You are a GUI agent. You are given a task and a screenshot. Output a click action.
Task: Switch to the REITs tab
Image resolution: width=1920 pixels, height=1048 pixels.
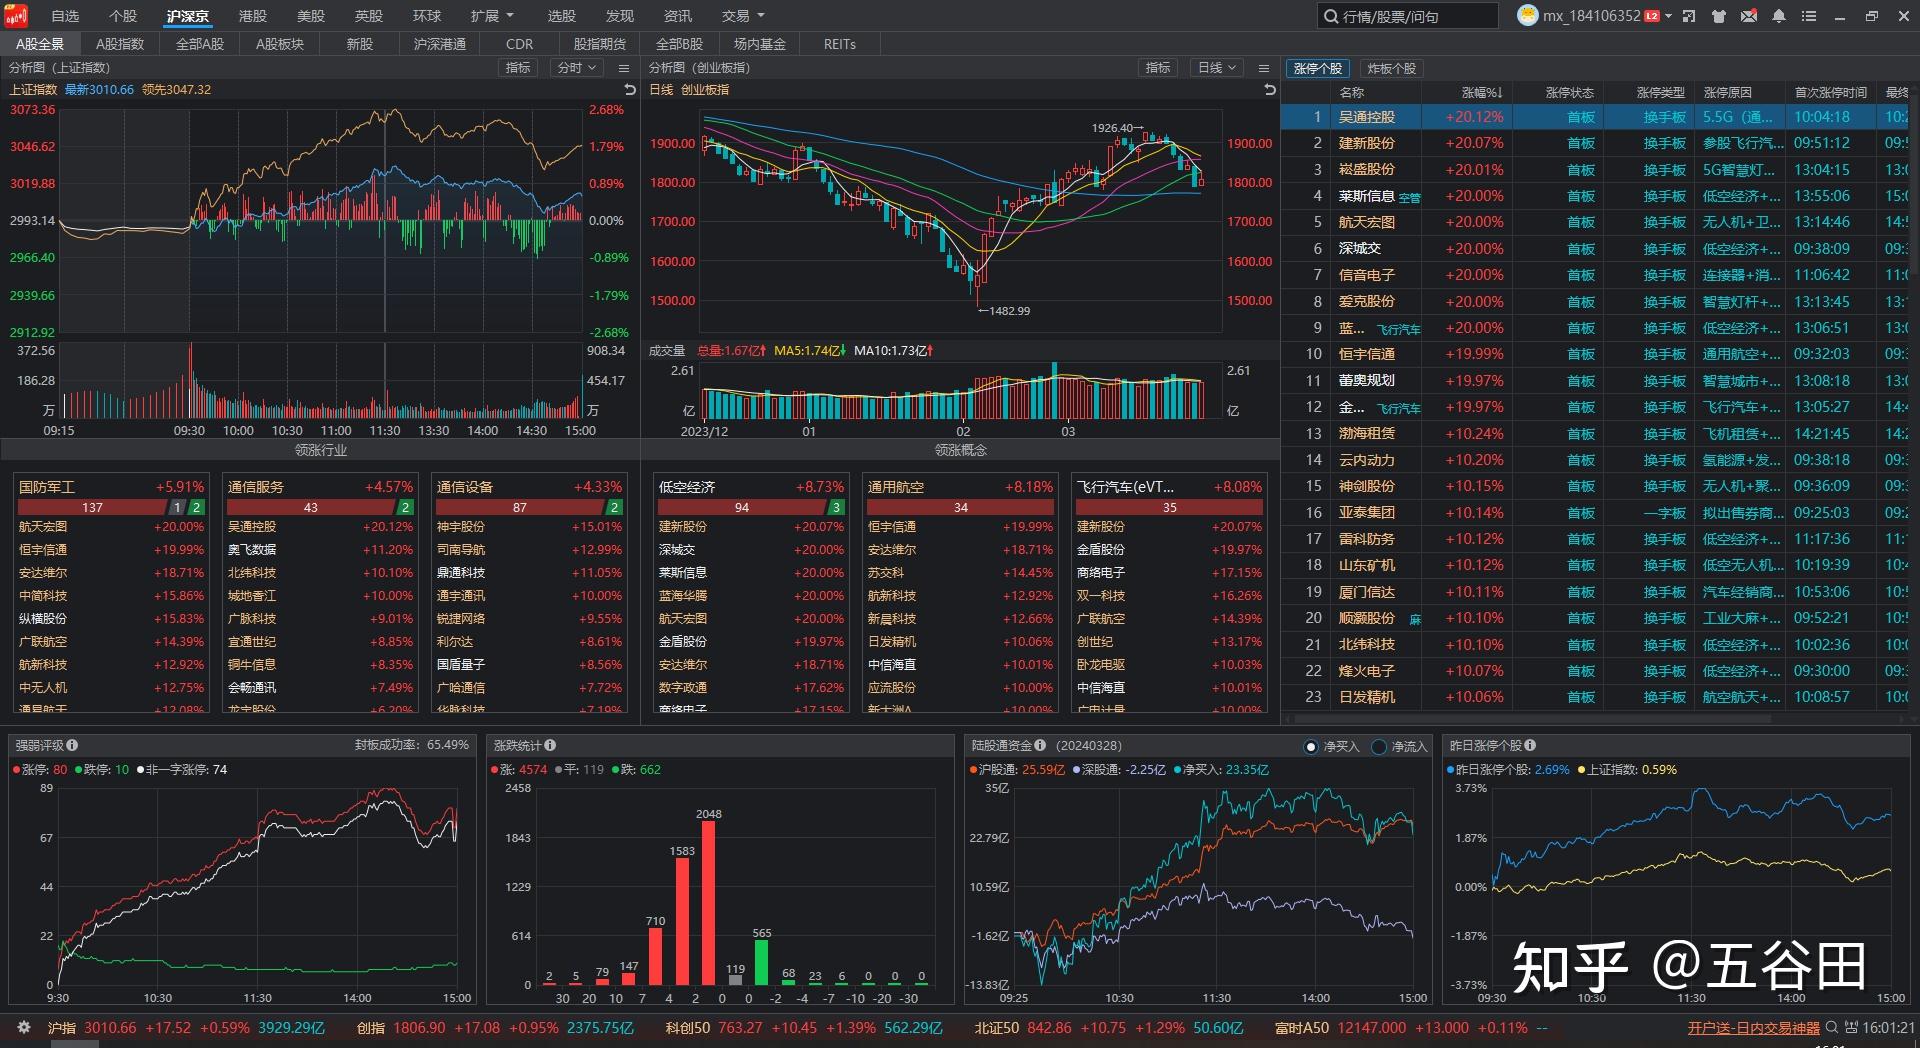coord(840,44)
